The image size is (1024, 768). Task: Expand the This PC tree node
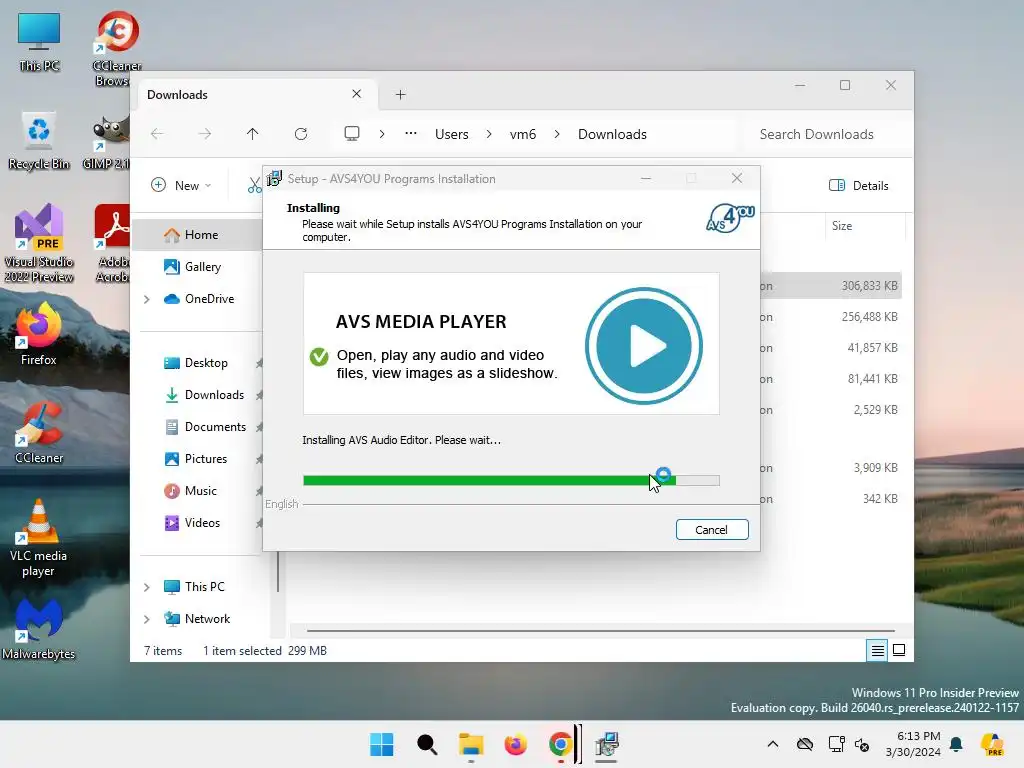click(147, 587)
